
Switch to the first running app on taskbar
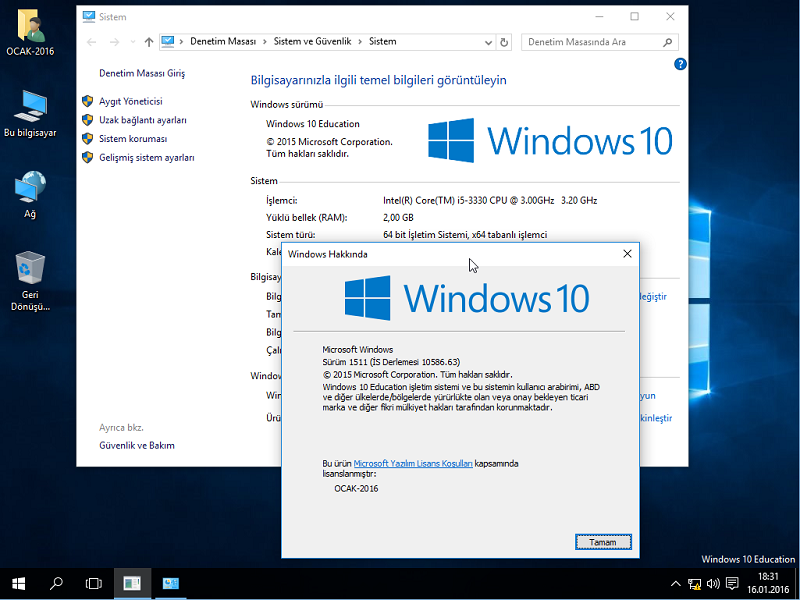pos(132,583)
